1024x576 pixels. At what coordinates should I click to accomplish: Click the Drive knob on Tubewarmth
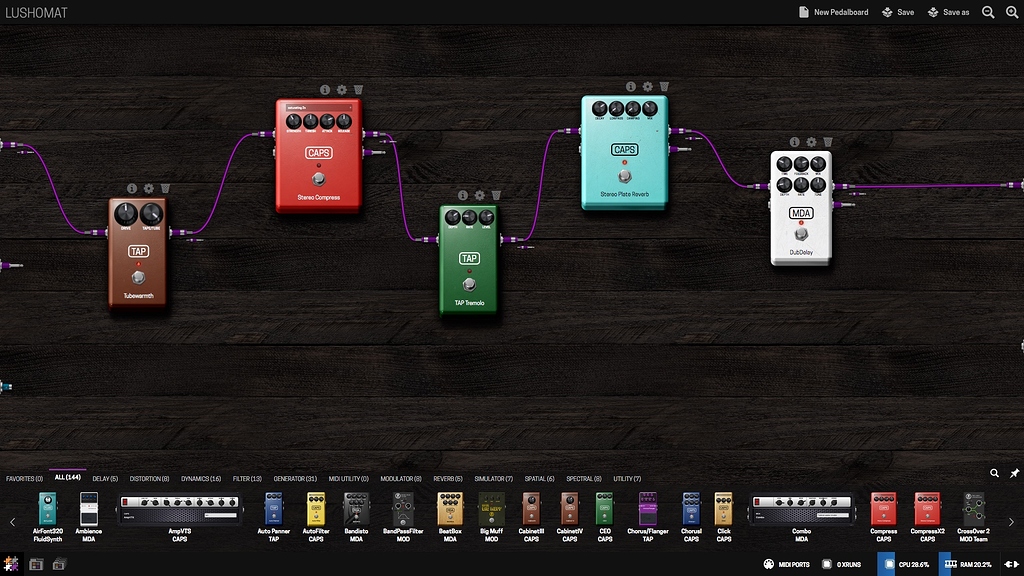[x=126, y=213]
